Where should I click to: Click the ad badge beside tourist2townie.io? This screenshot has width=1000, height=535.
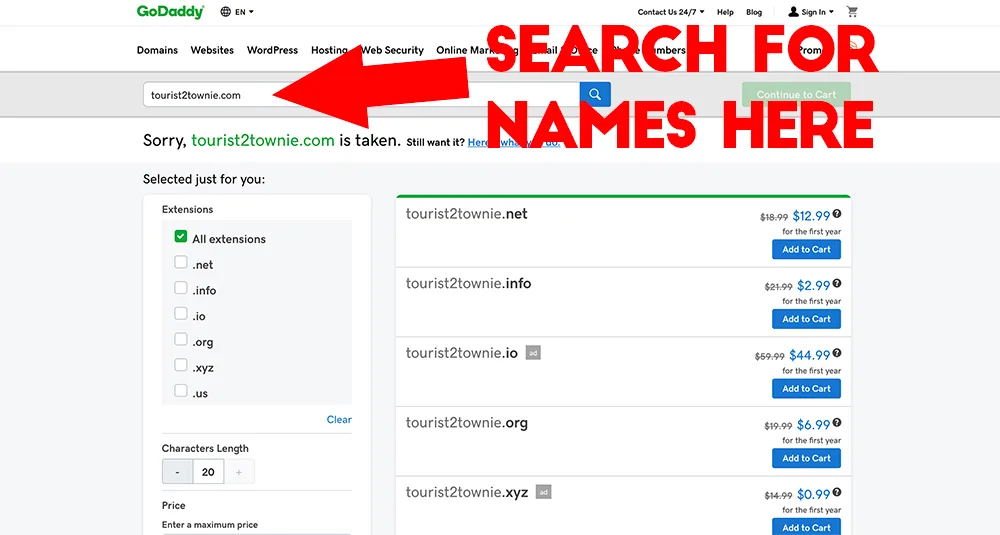[533, 353]
